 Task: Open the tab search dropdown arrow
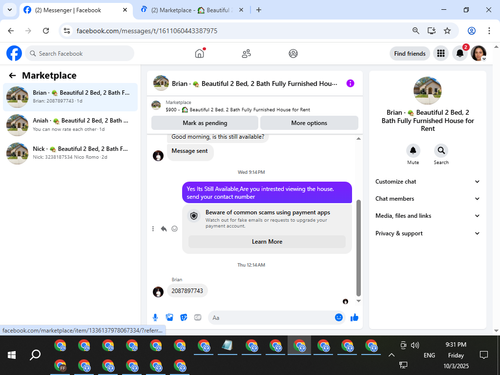click(x=10, y=10)
